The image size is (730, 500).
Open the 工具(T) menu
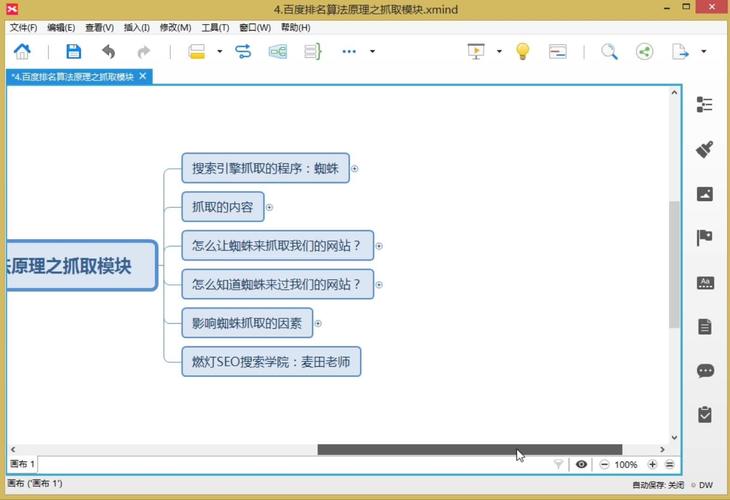coord(215,28)
